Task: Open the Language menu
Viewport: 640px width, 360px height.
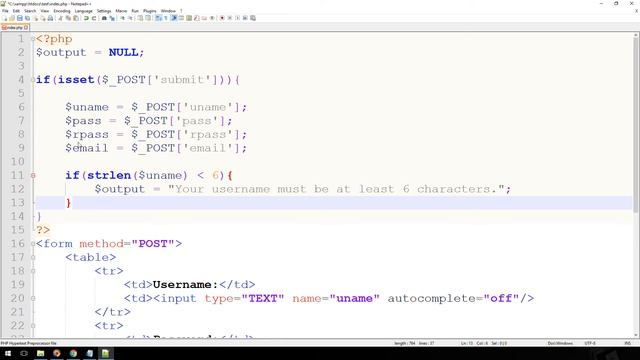Action: tap(84, 11)
